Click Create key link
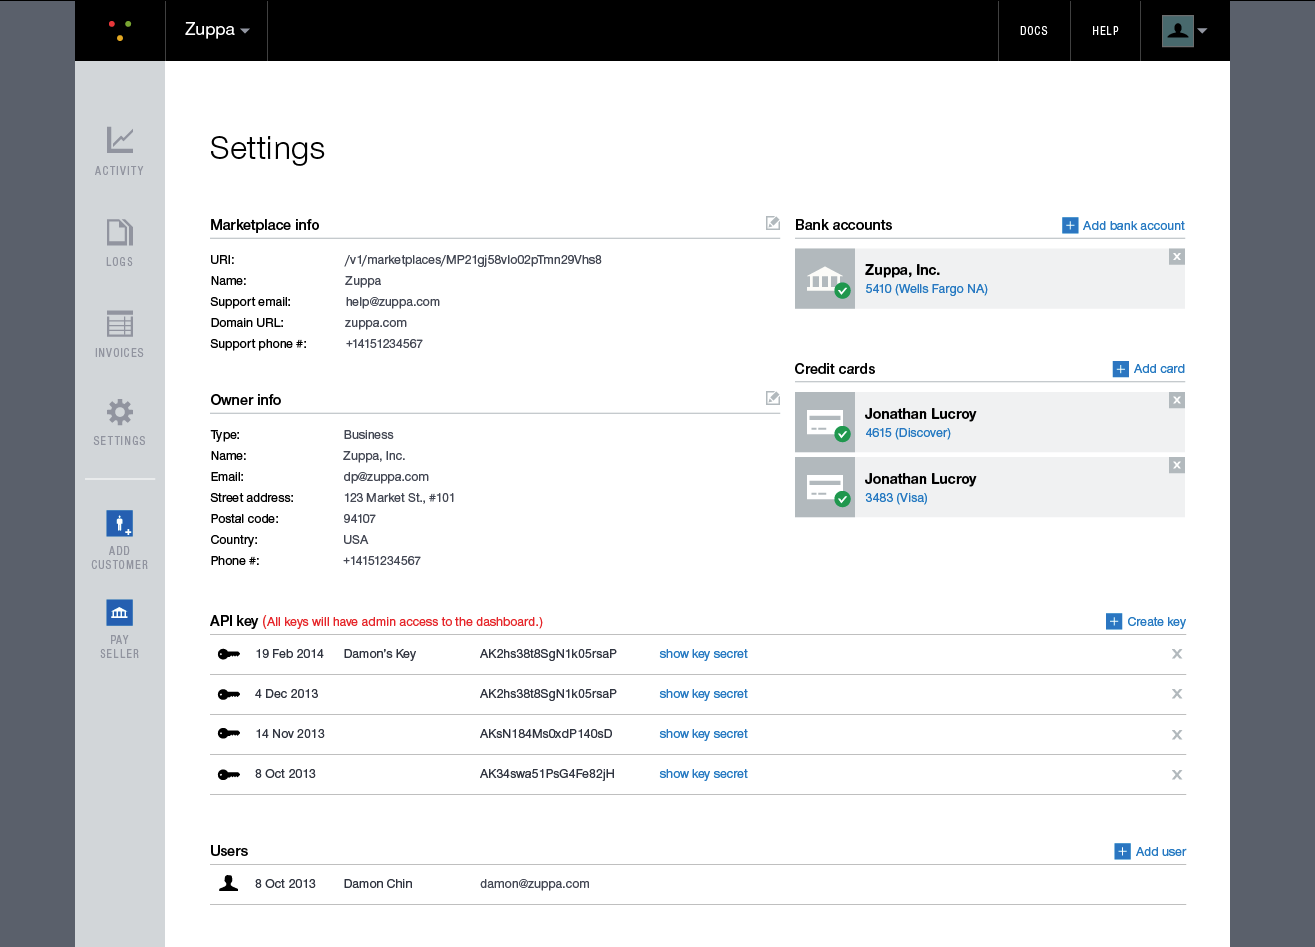Viewport: 1315px width, 947px height. pos(1146,622)
